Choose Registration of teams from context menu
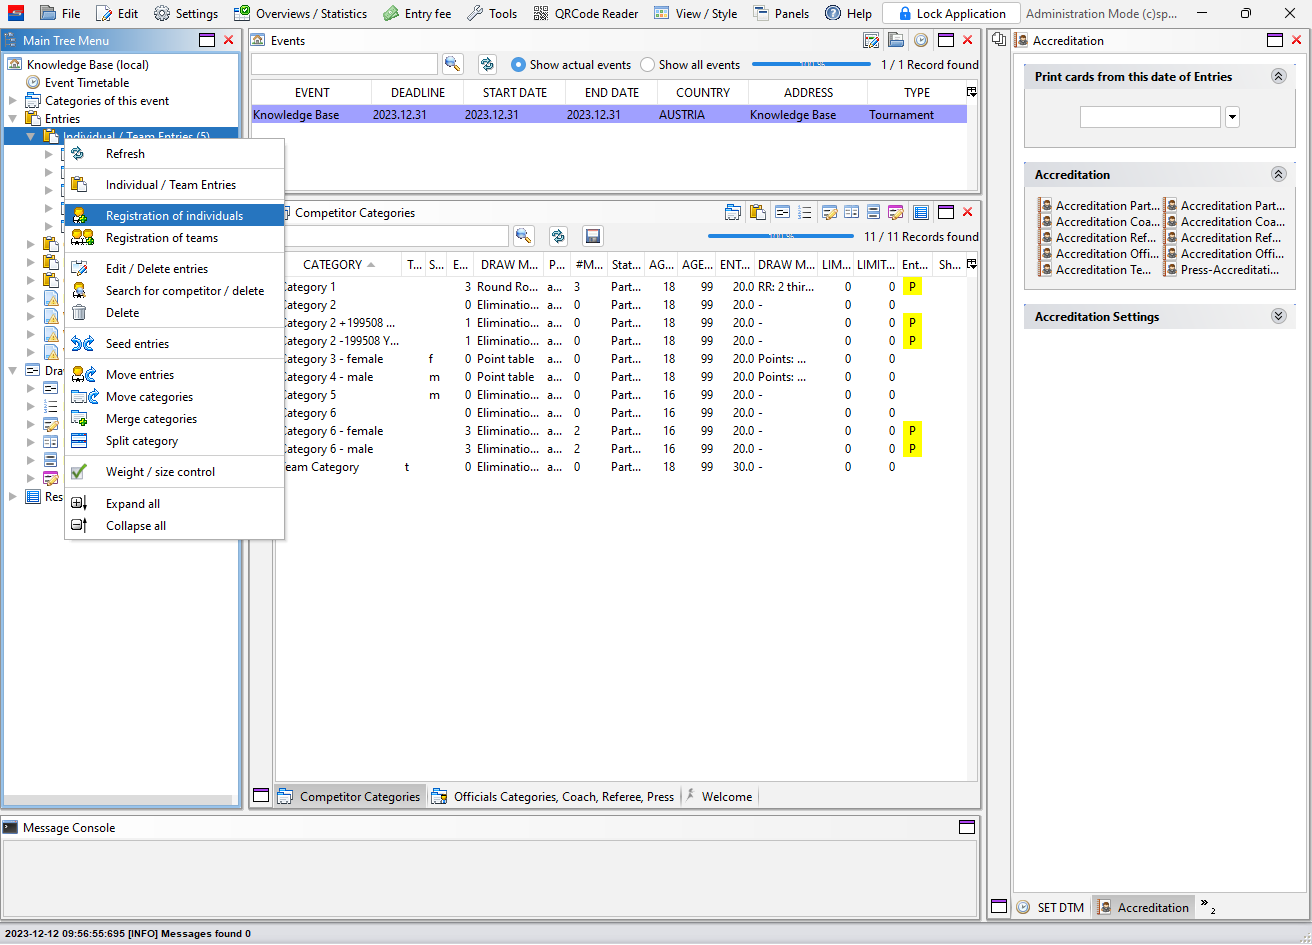This screenshot has height=945, width=1312. [161, 238]
